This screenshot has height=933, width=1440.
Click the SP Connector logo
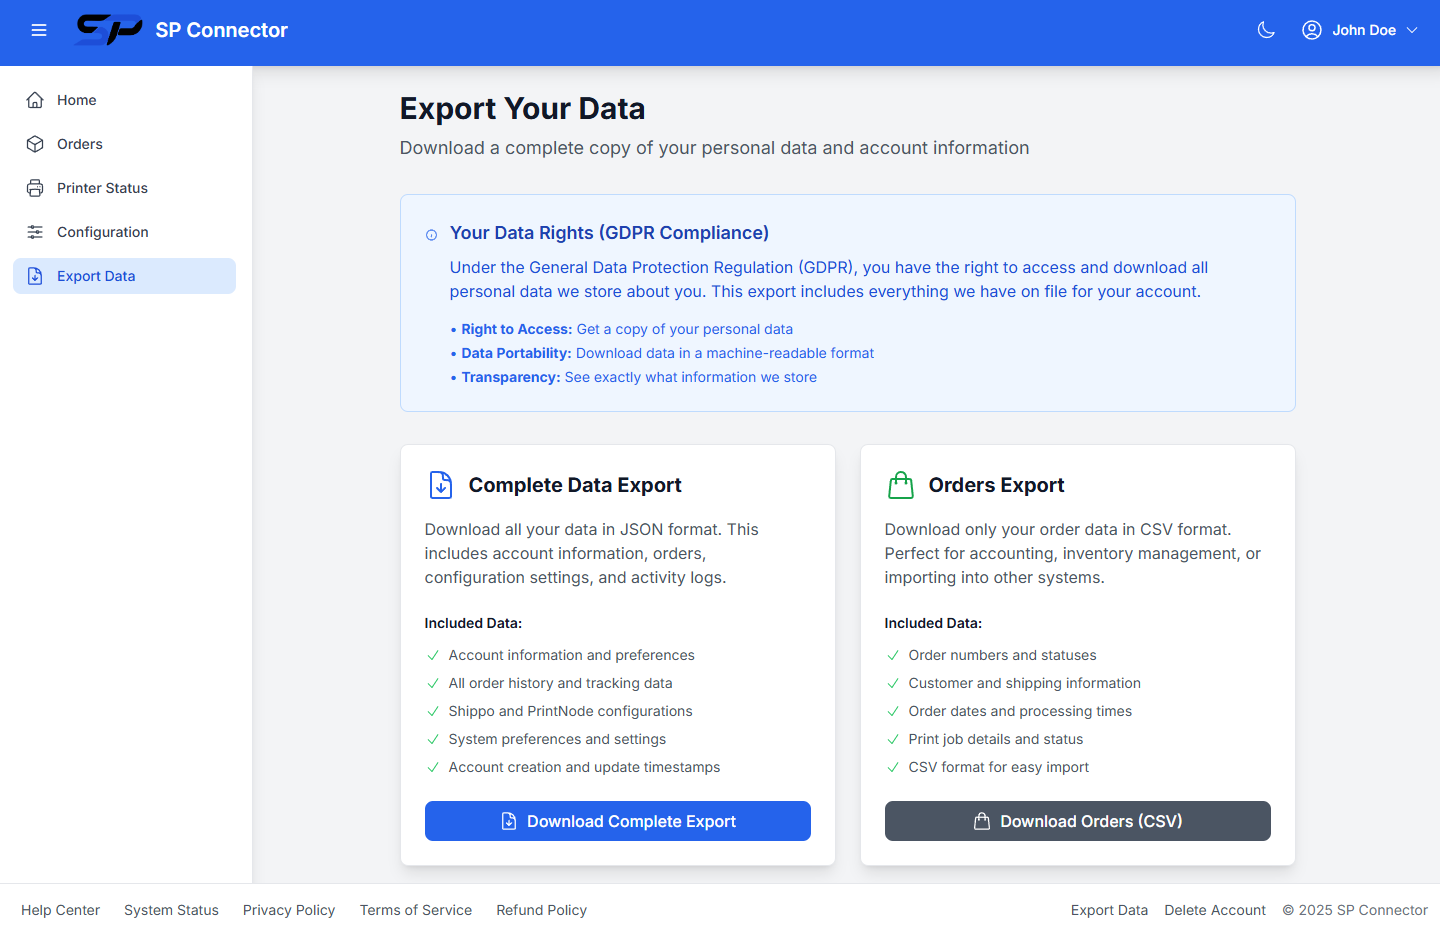click(108, 30)
